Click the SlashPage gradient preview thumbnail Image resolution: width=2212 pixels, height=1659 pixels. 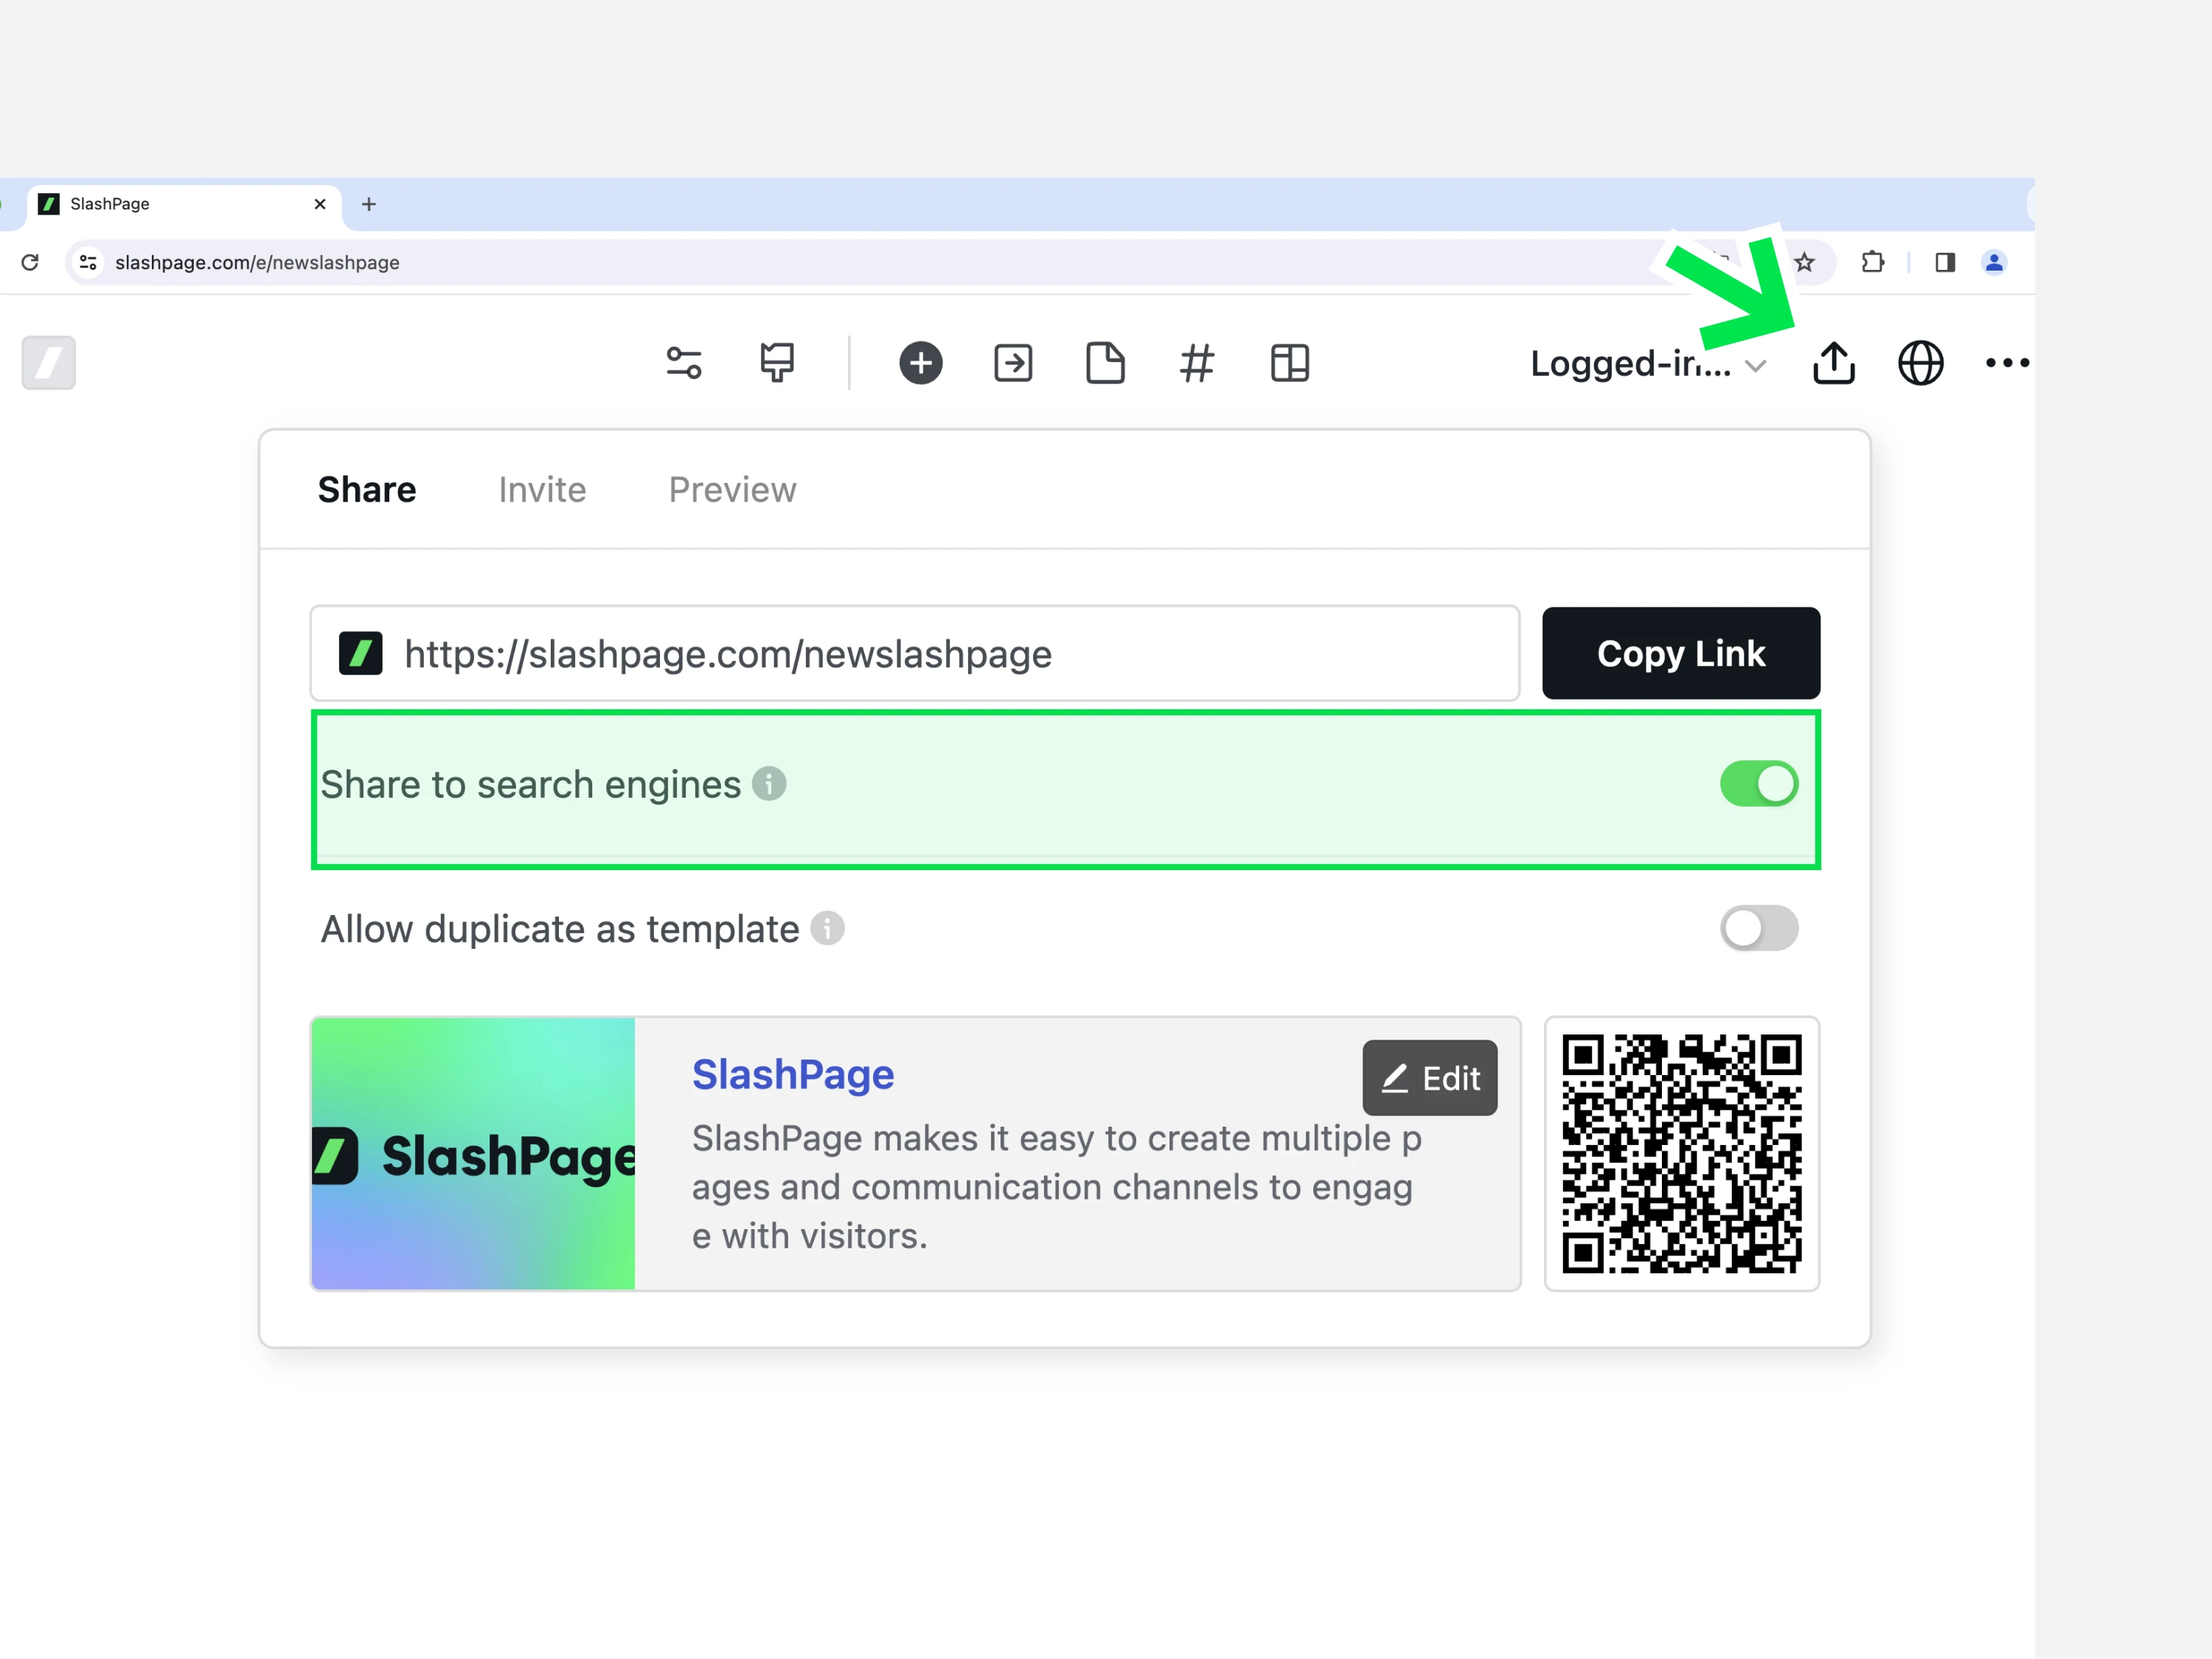click(x=473, y=1153)
